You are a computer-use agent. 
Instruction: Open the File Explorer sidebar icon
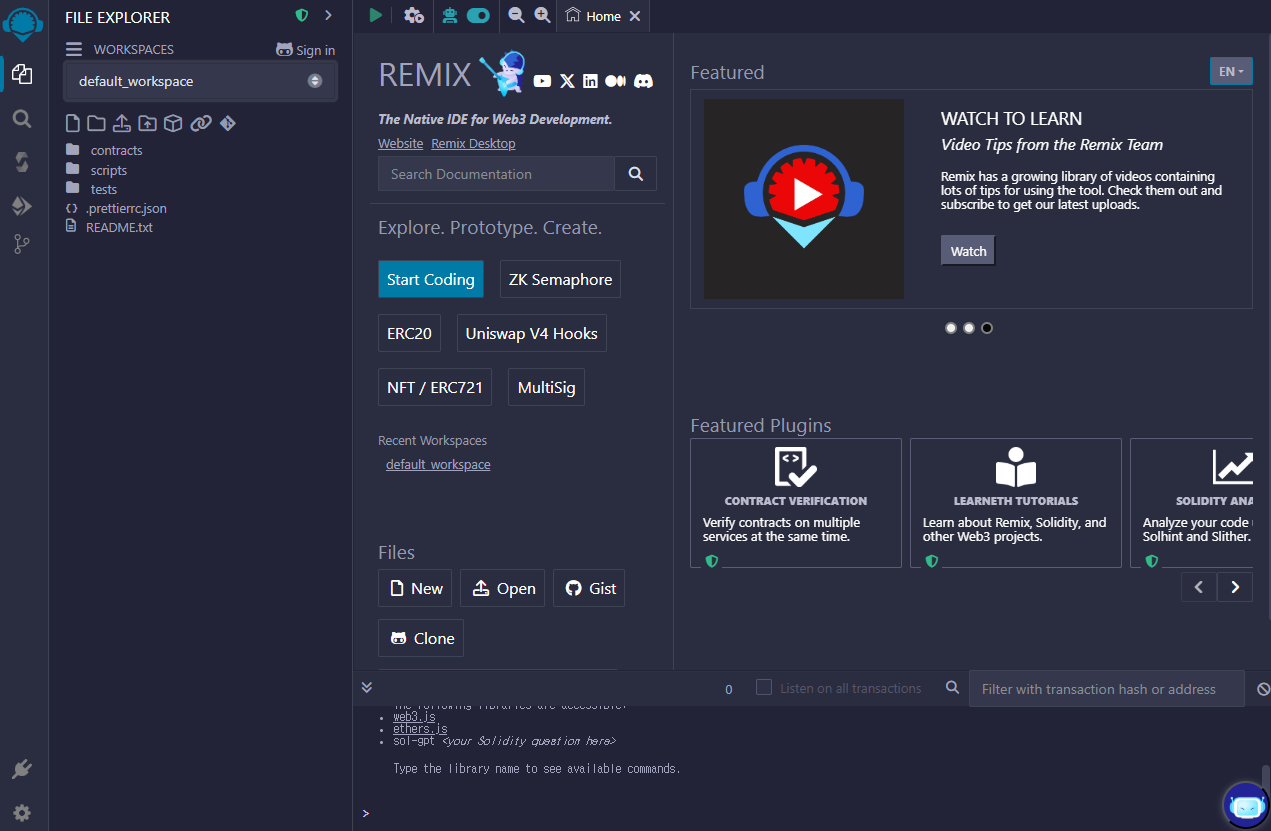[x=22, y=74]
